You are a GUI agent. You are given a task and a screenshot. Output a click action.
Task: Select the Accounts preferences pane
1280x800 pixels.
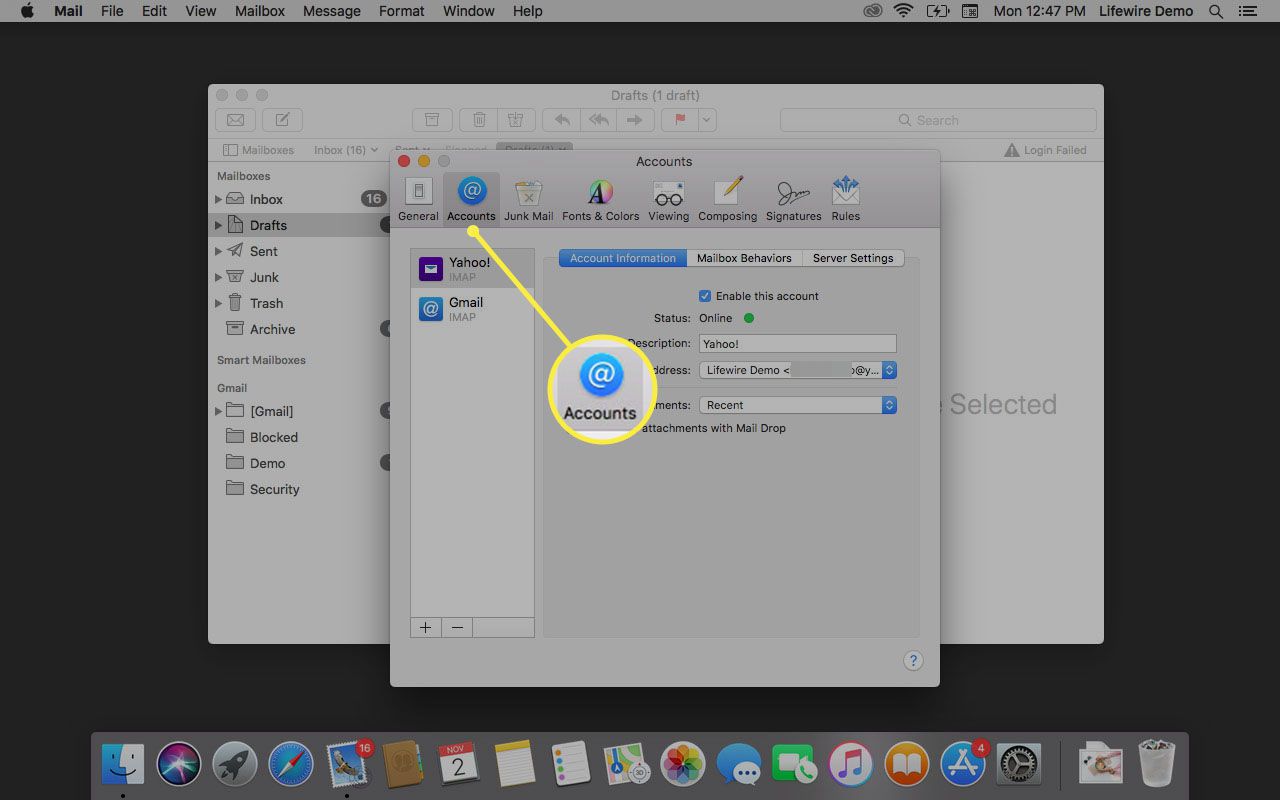pyautogui.click(x=471, y=200)
